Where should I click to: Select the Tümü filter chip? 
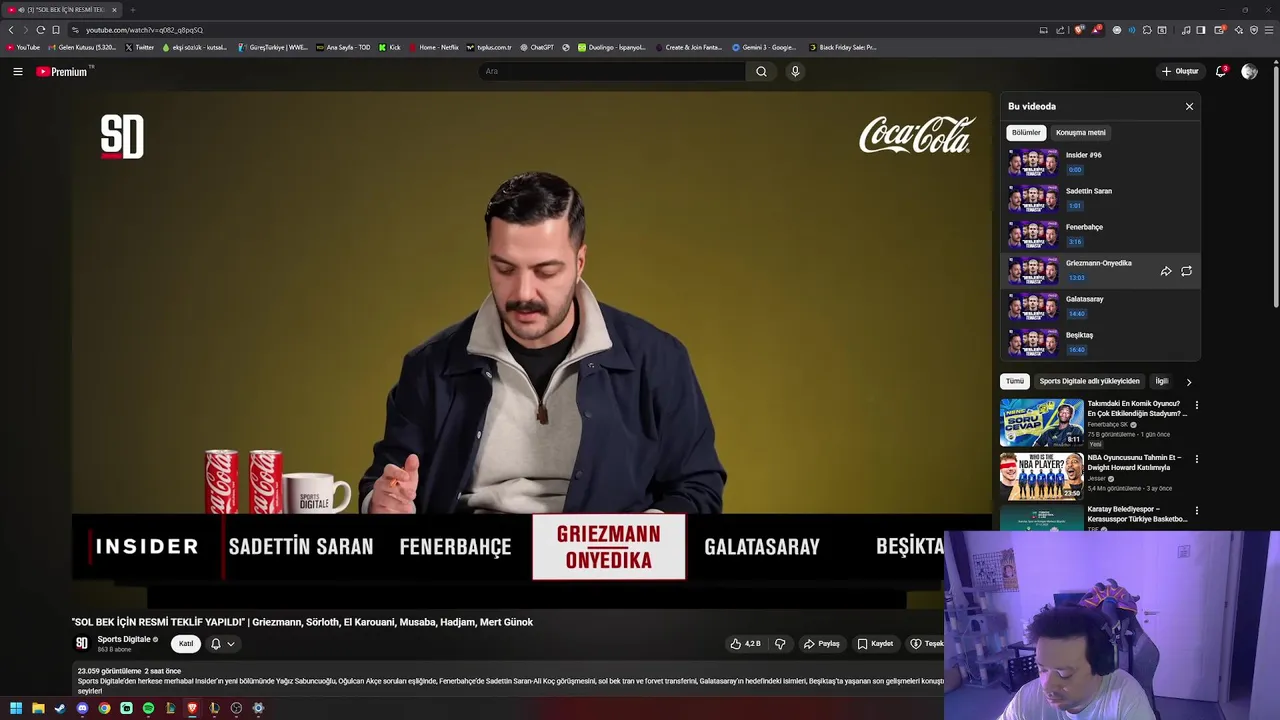click(x=1015, y=381)
